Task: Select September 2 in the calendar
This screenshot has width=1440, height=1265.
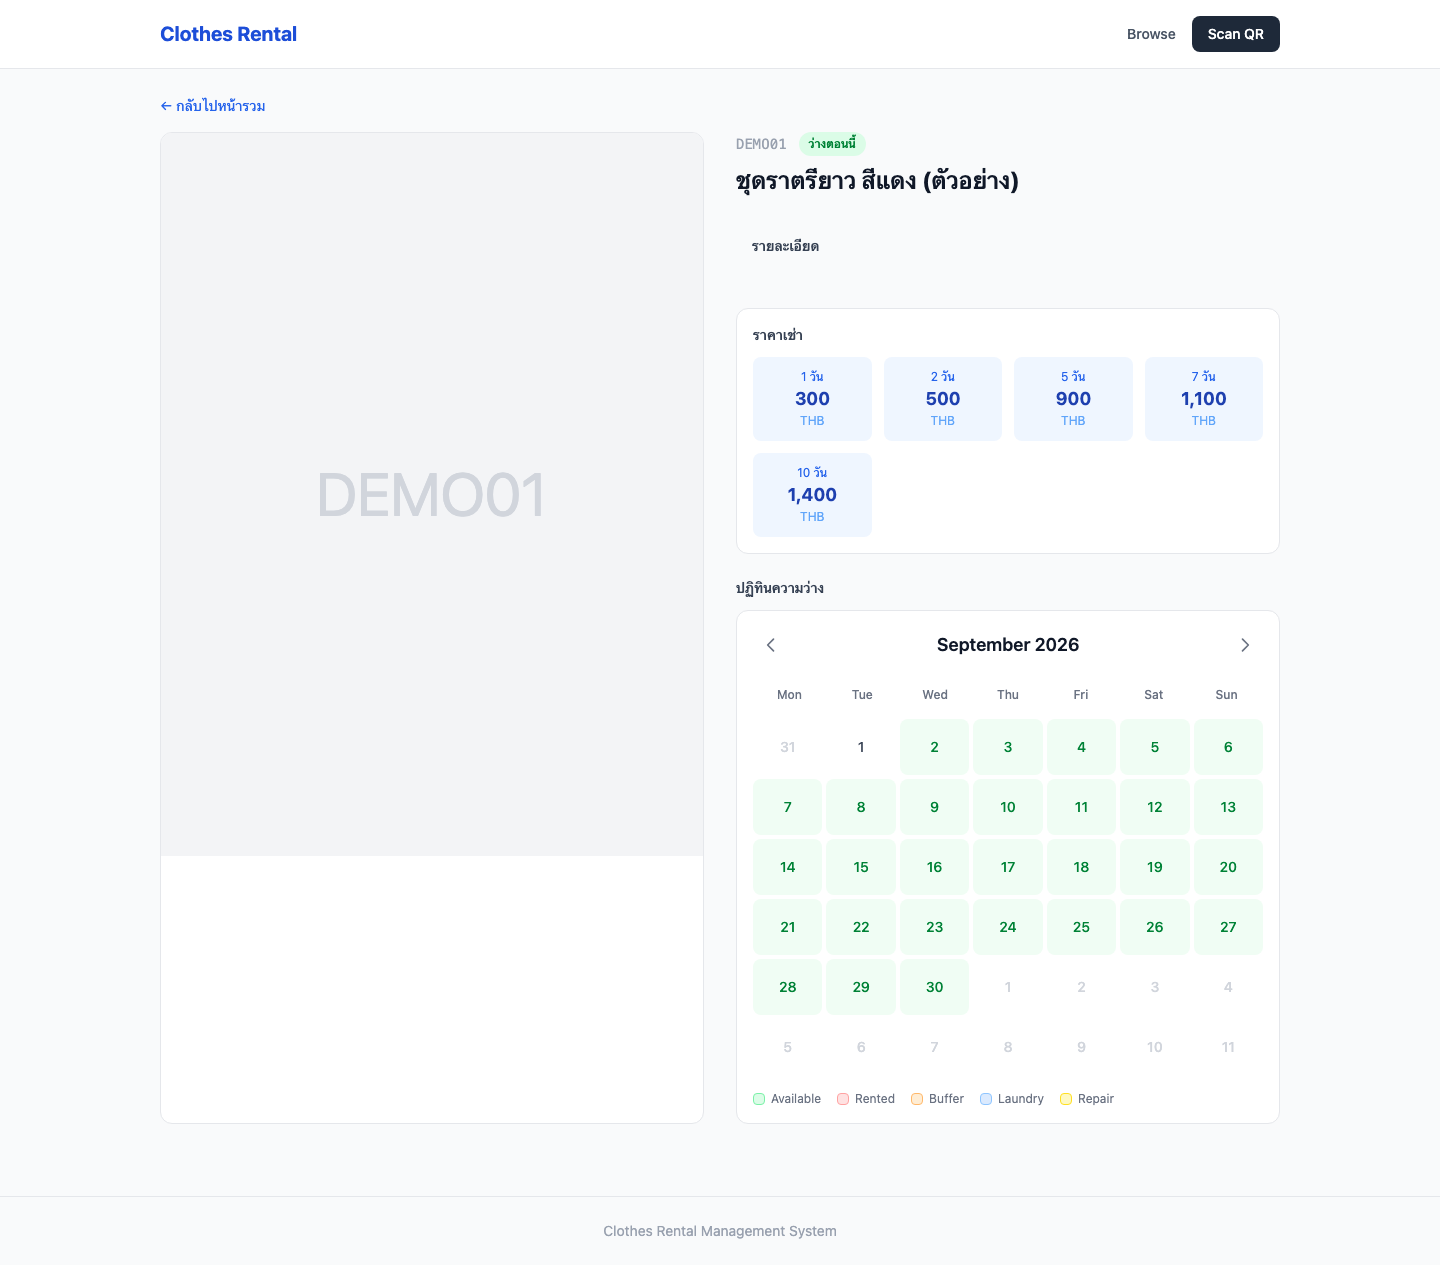Action: 934,747
